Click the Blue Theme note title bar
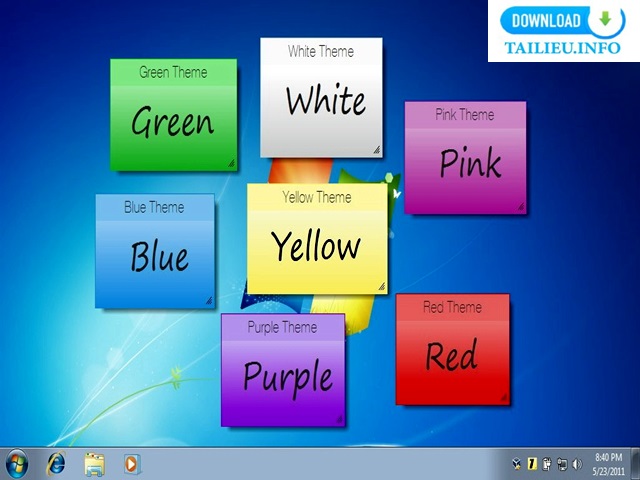Screen dimensions: 640x480 point(155,207)
